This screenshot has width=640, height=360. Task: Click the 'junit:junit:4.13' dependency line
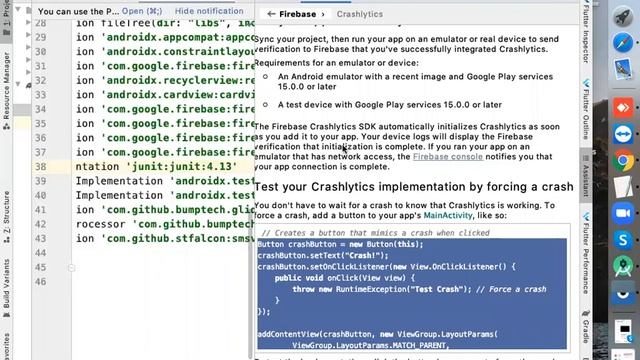click(x=156, y=167)
